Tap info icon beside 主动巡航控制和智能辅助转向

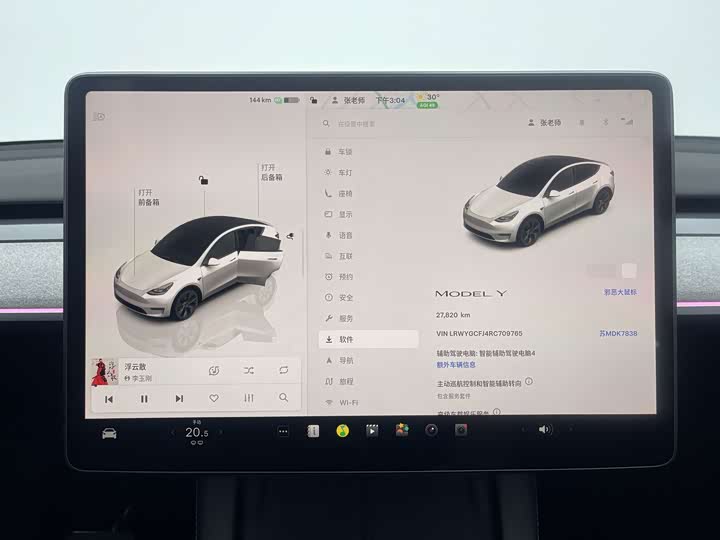click(x=529, y=381)
